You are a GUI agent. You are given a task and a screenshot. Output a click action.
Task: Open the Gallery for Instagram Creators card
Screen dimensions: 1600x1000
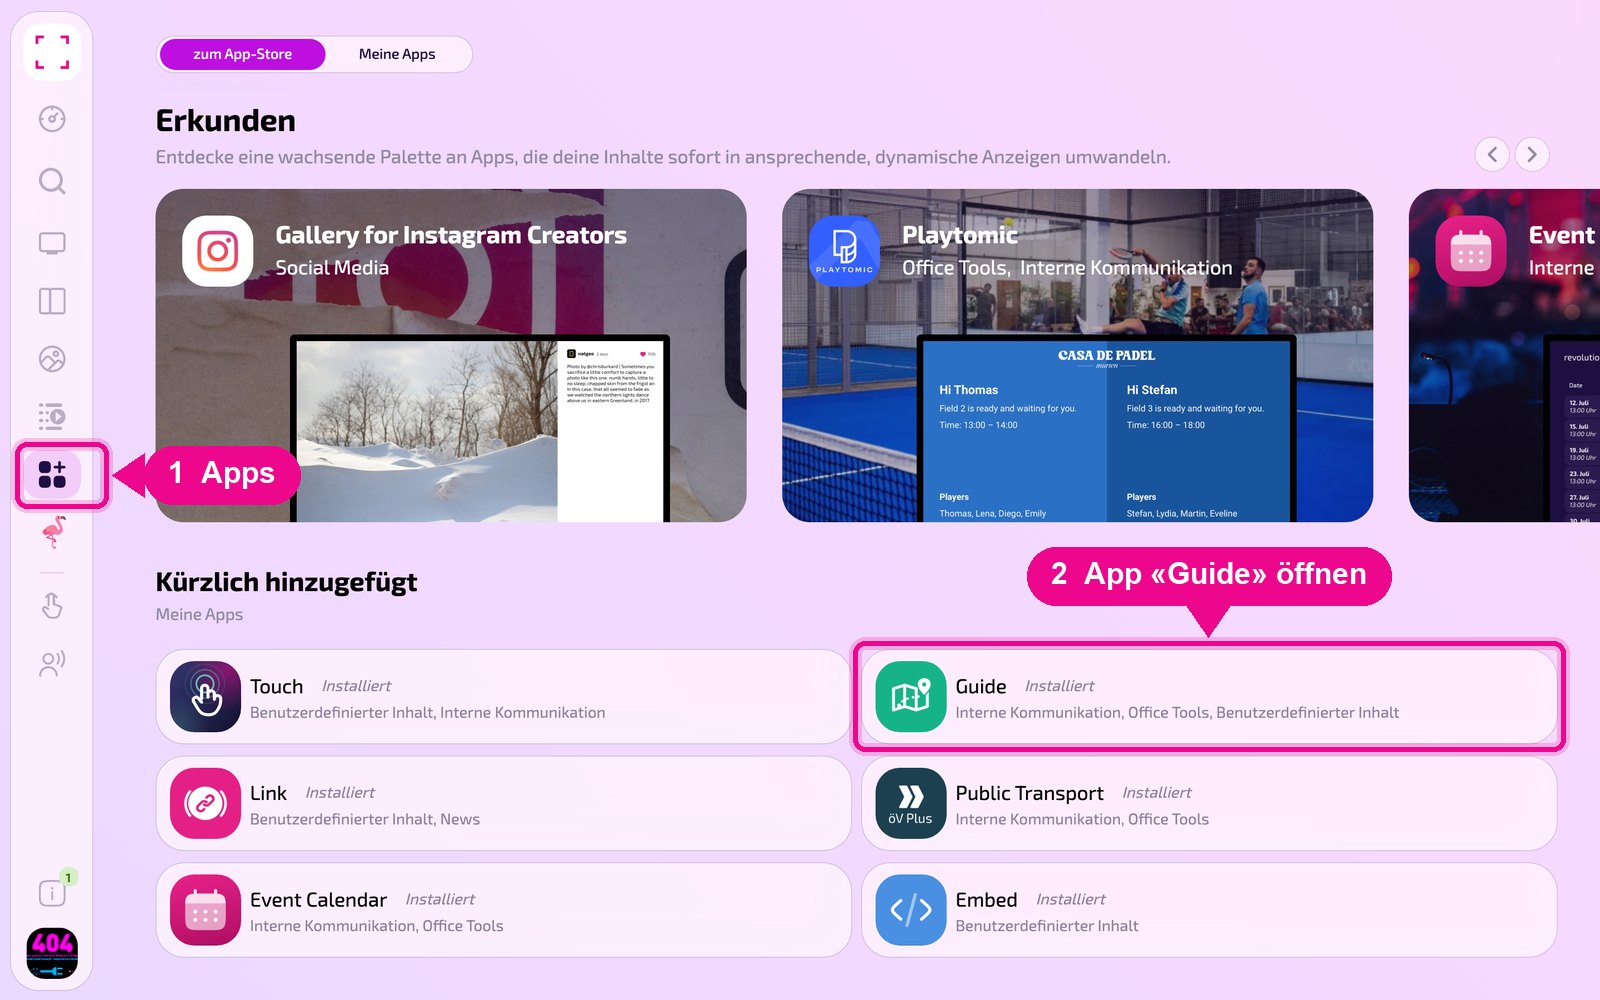pyautogui.click(x=451, y=355)
